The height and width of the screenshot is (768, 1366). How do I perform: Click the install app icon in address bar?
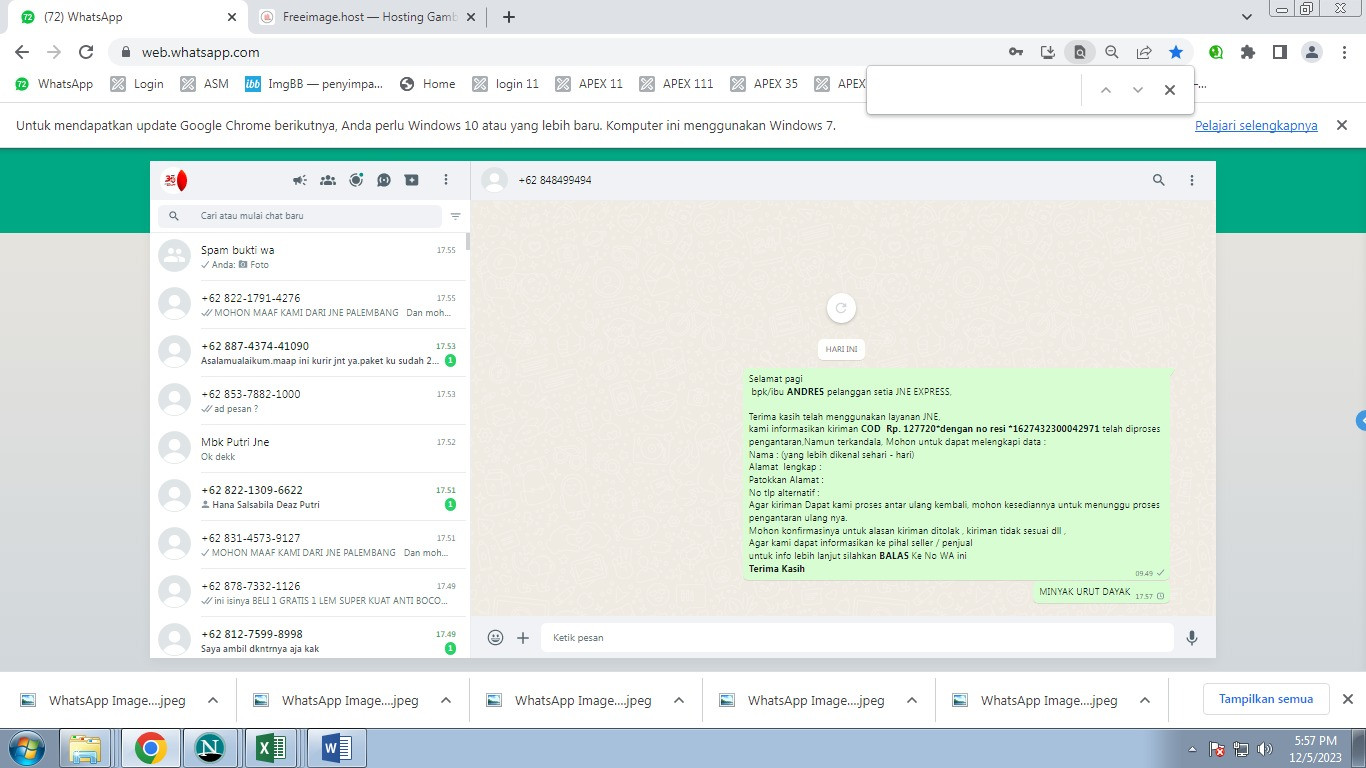click(x=1048, y=52)
